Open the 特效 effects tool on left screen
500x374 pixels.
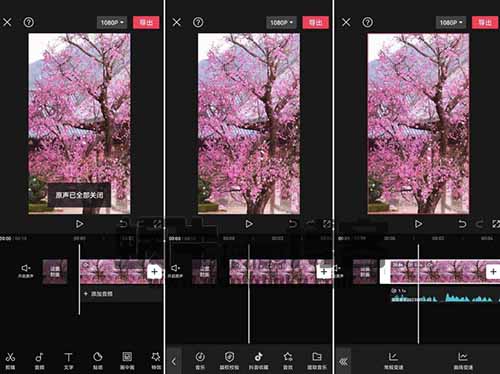click(156, 361)
